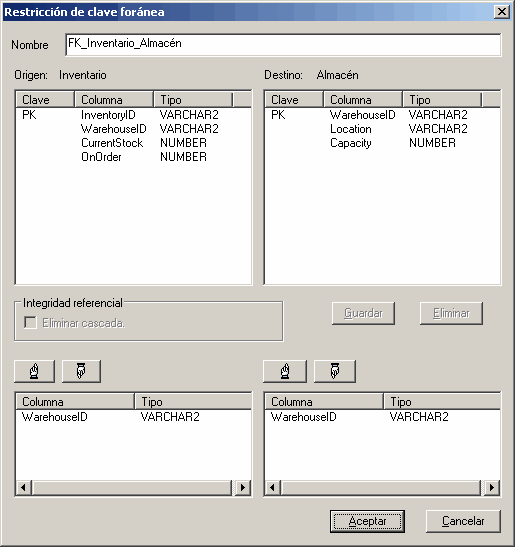Toggle the Eliminar cascada checkbox

[x=30, y=323]
